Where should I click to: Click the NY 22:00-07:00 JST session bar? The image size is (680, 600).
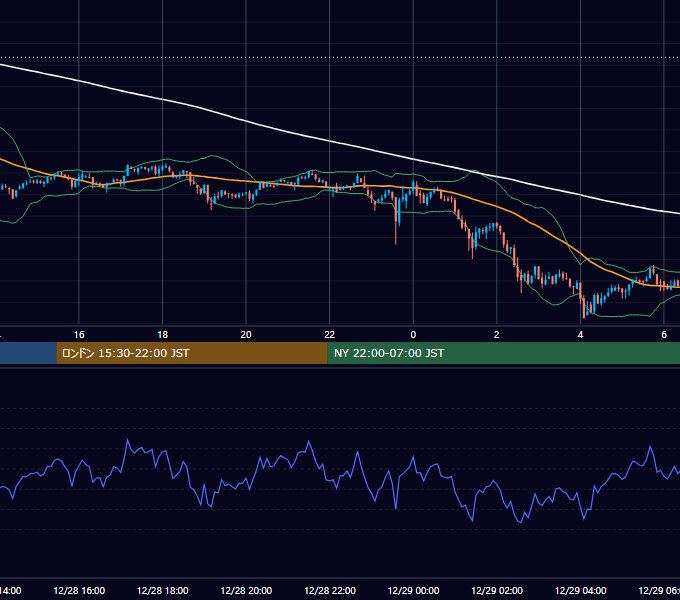point(503,353)
